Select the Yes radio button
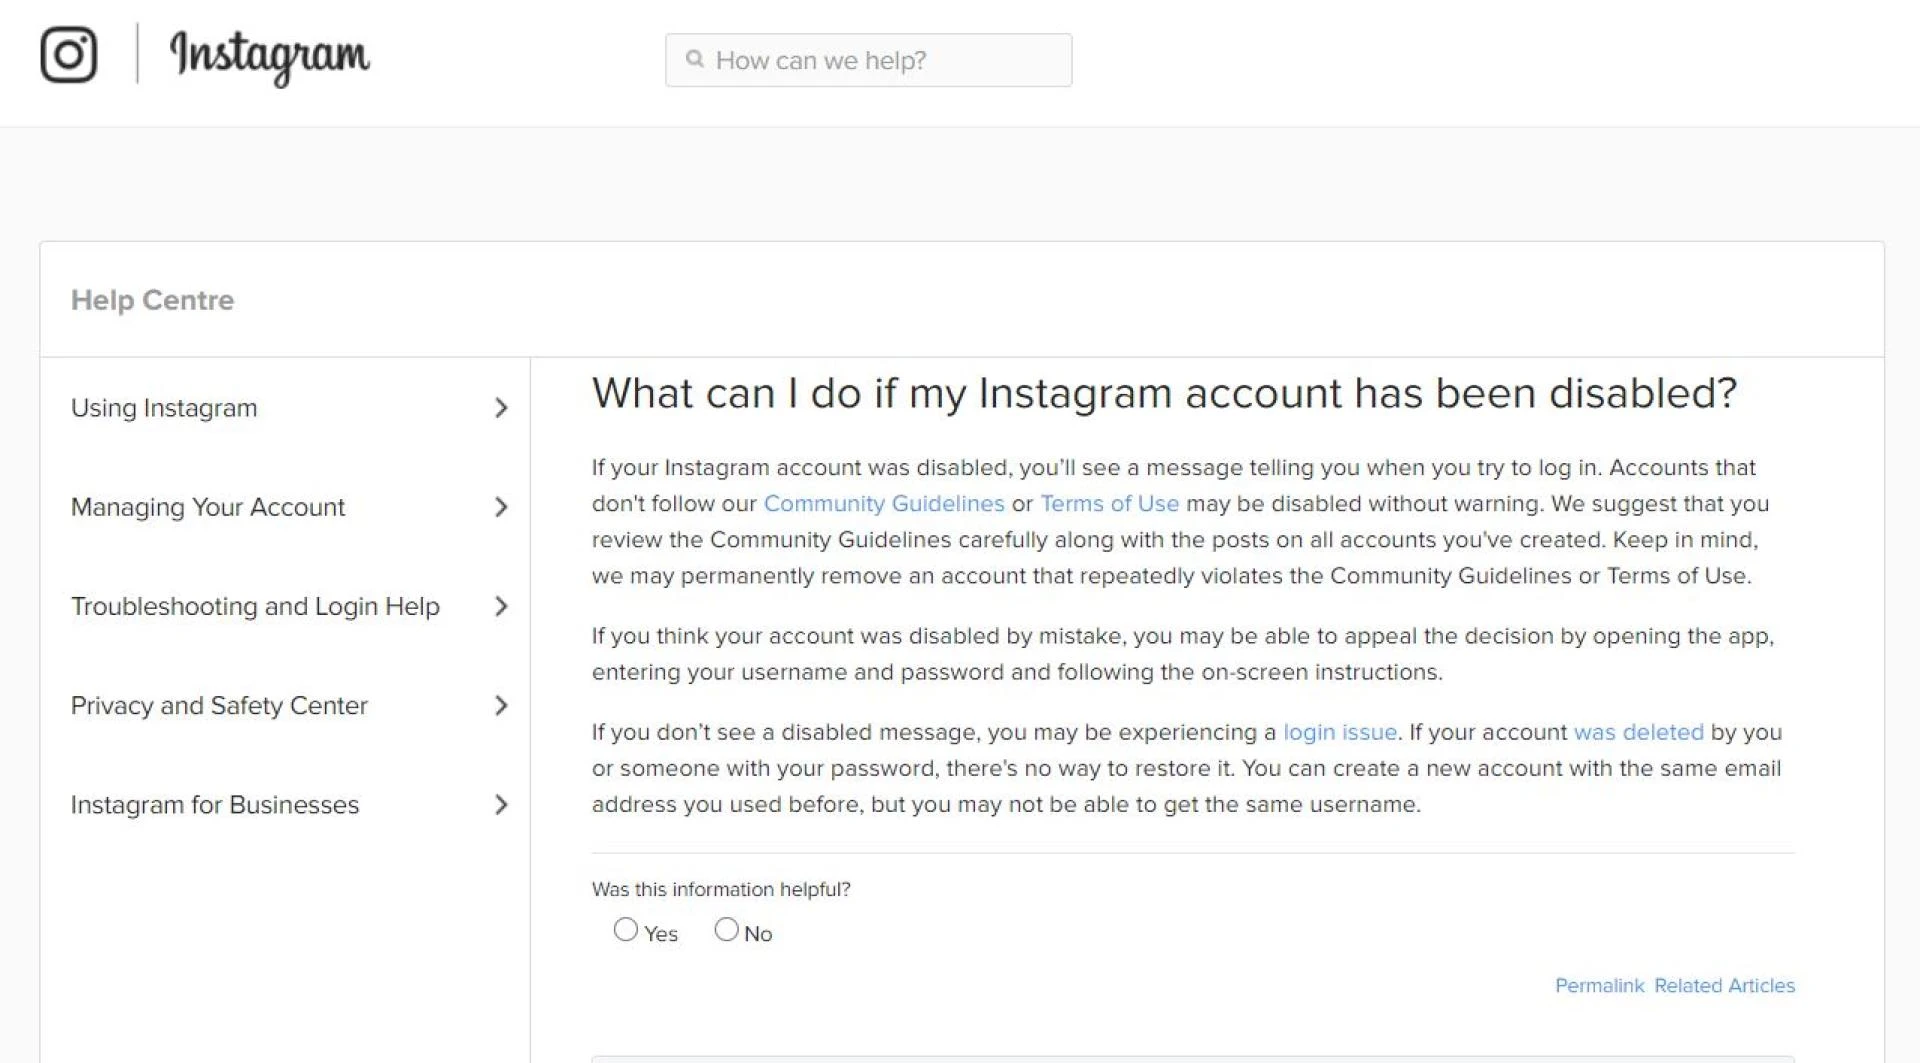The image size is (1920, 1063). [626, 930]
